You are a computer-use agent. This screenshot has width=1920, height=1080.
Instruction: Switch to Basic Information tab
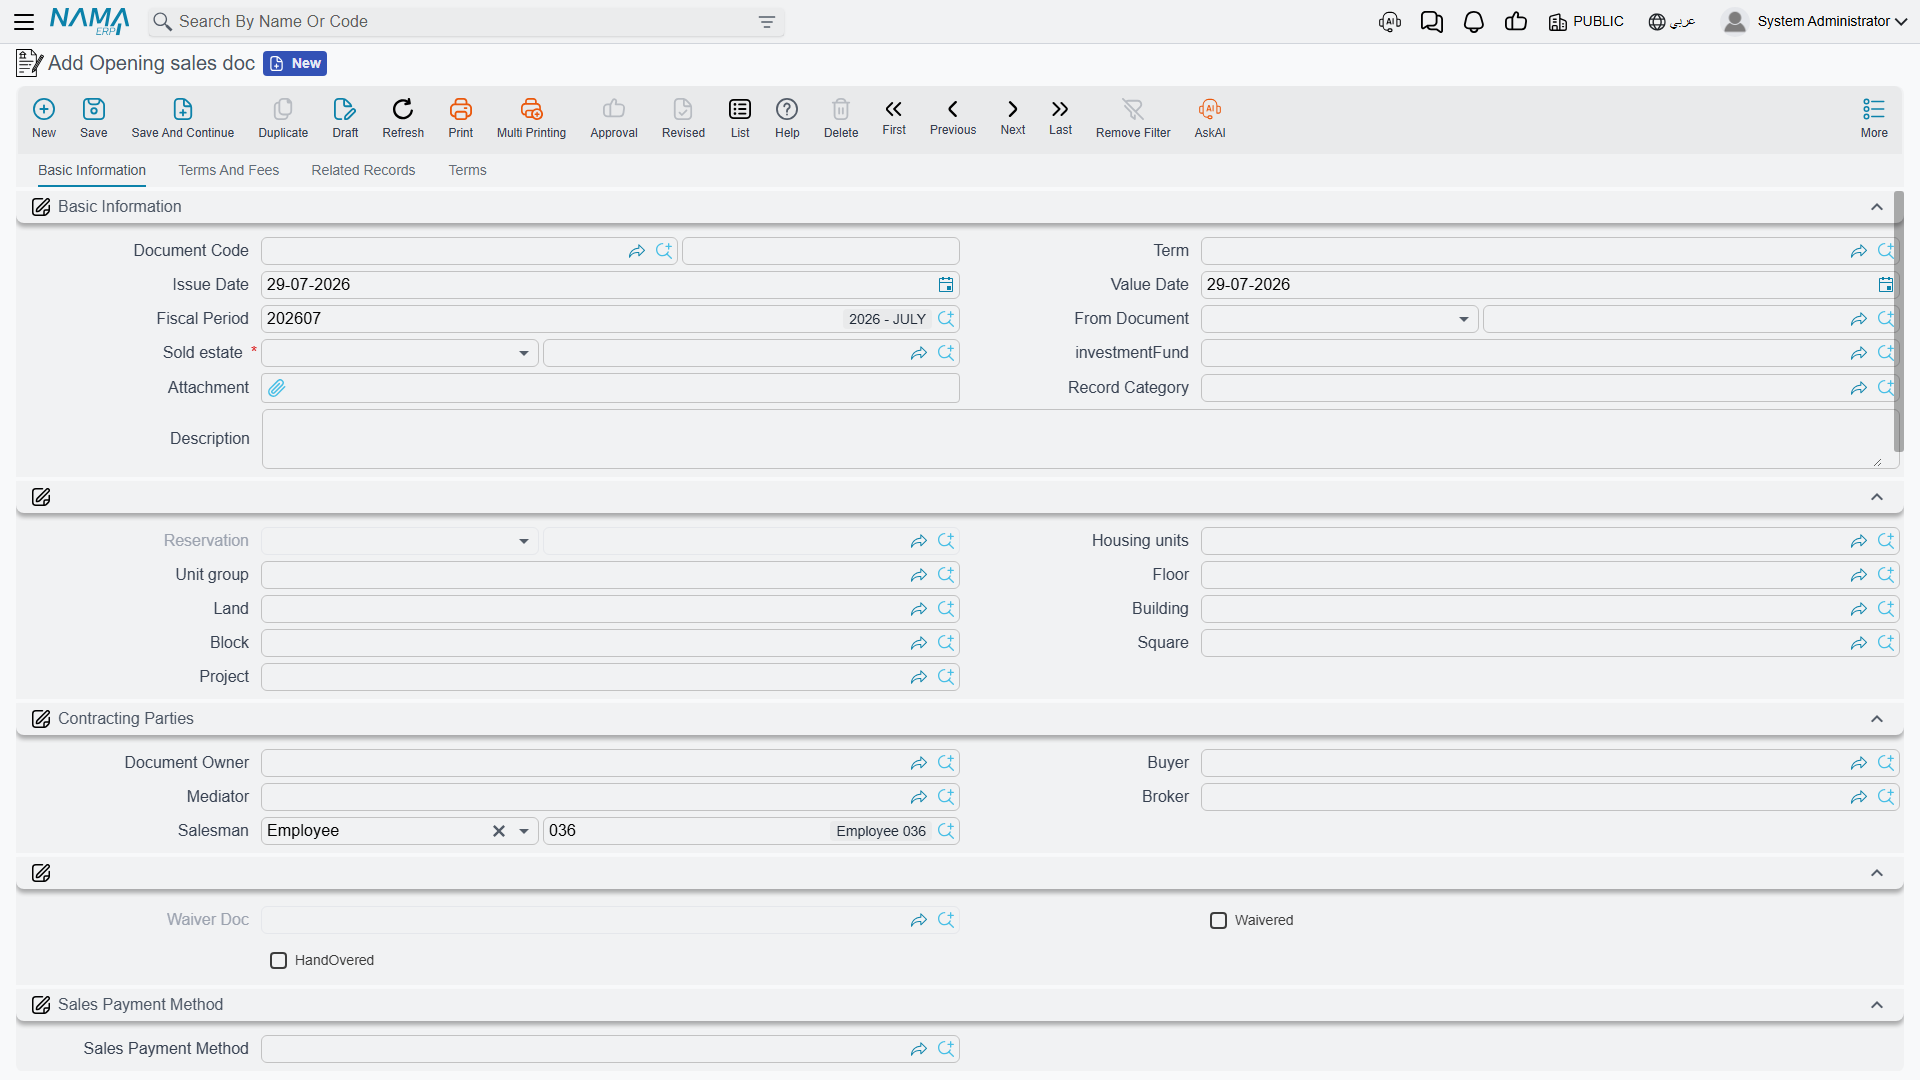pyautogui.click(x=92, y=170)
